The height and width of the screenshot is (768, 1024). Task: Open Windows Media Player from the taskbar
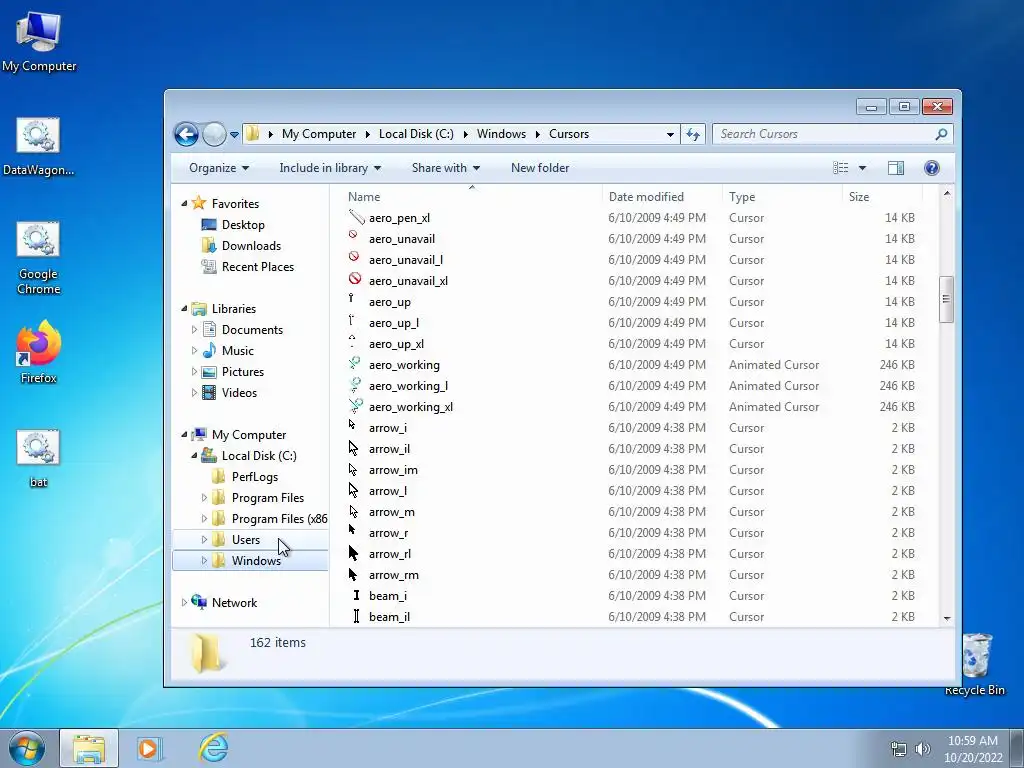click(150, 748)
